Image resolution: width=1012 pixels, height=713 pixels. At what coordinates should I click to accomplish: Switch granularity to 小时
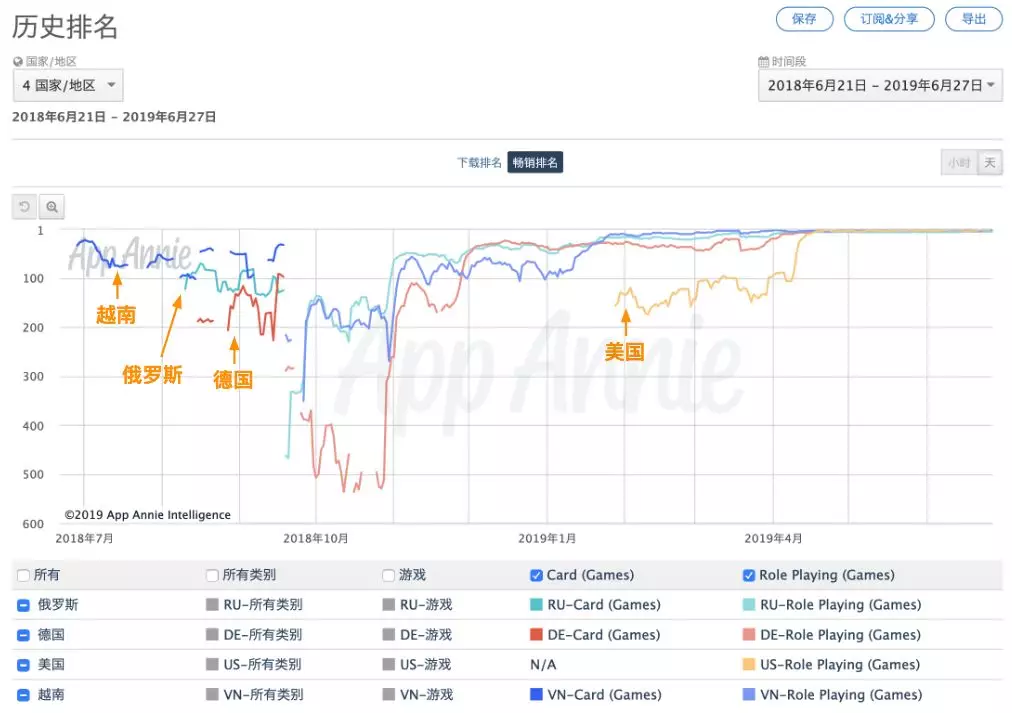(958, 163)
